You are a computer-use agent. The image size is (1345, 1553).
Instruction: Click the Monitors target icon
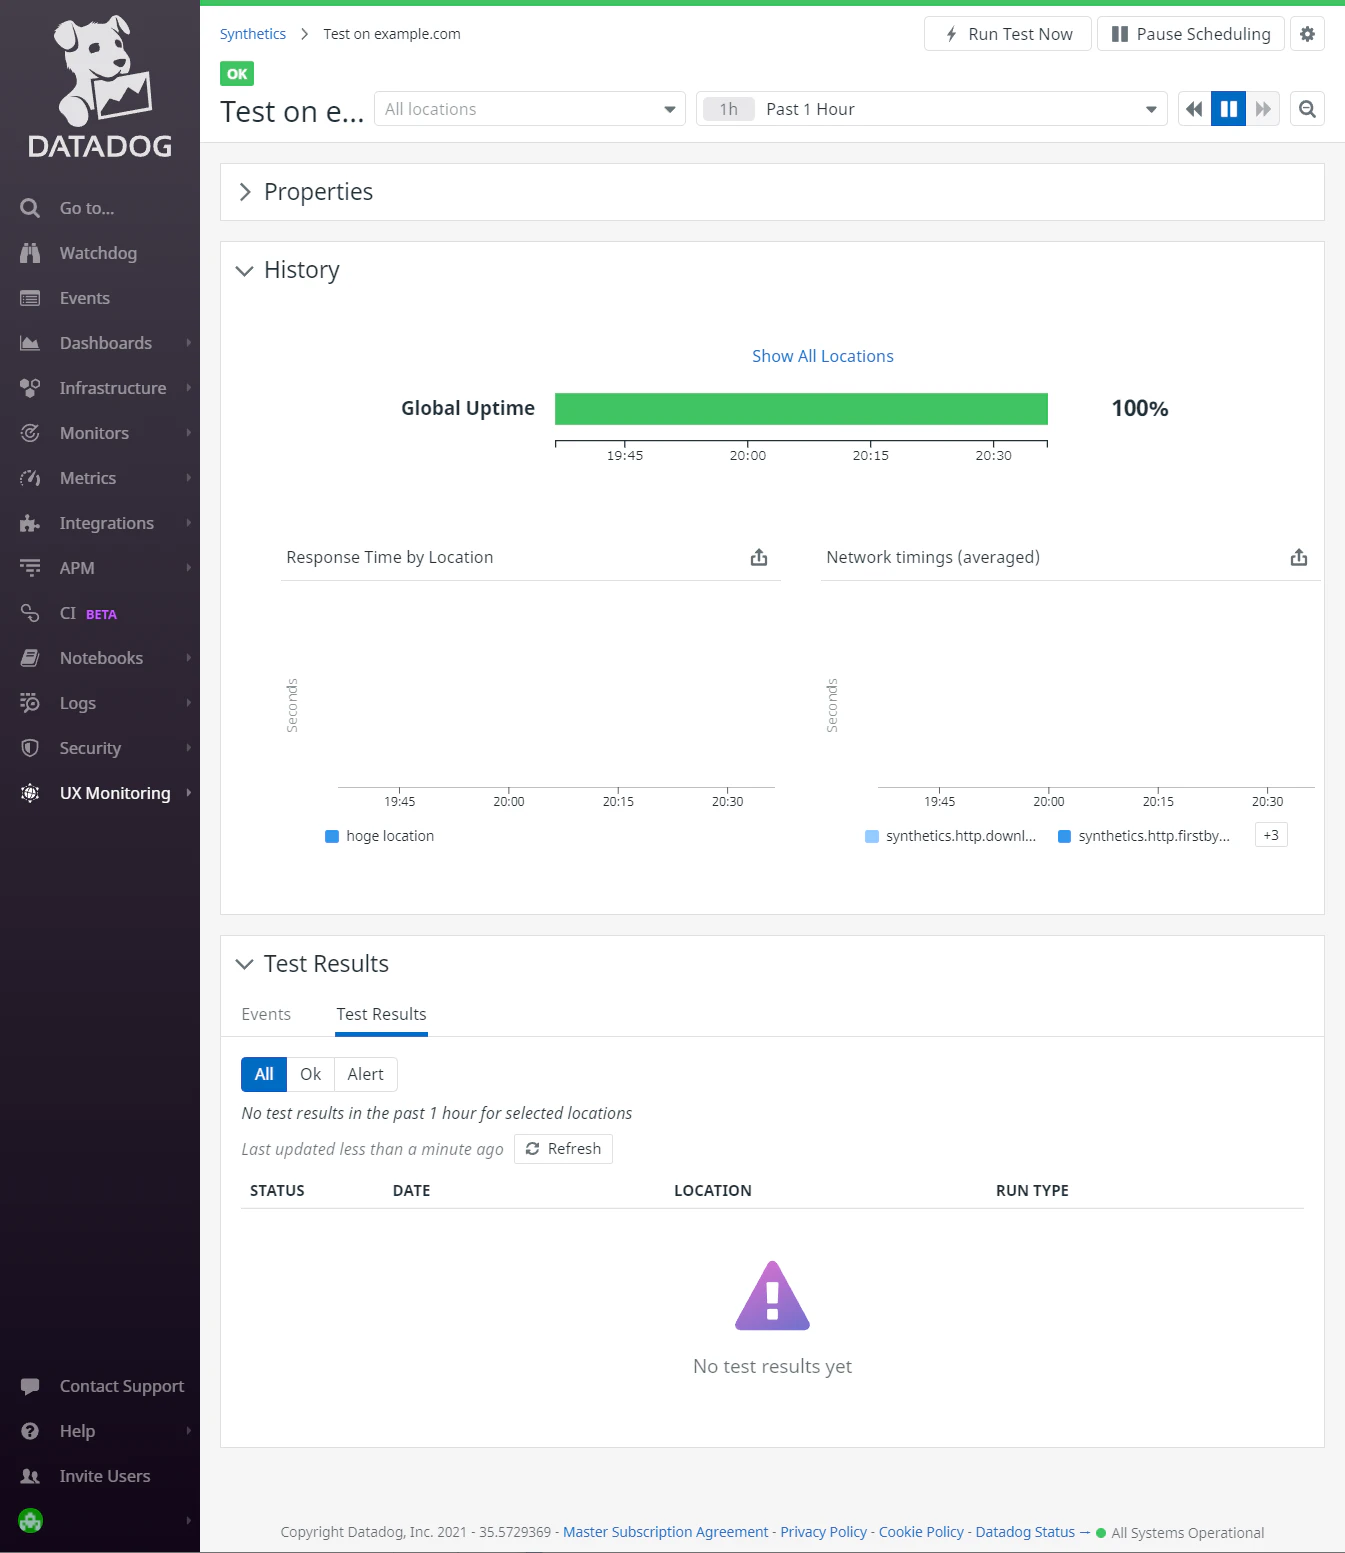click(x=30, y=433)
